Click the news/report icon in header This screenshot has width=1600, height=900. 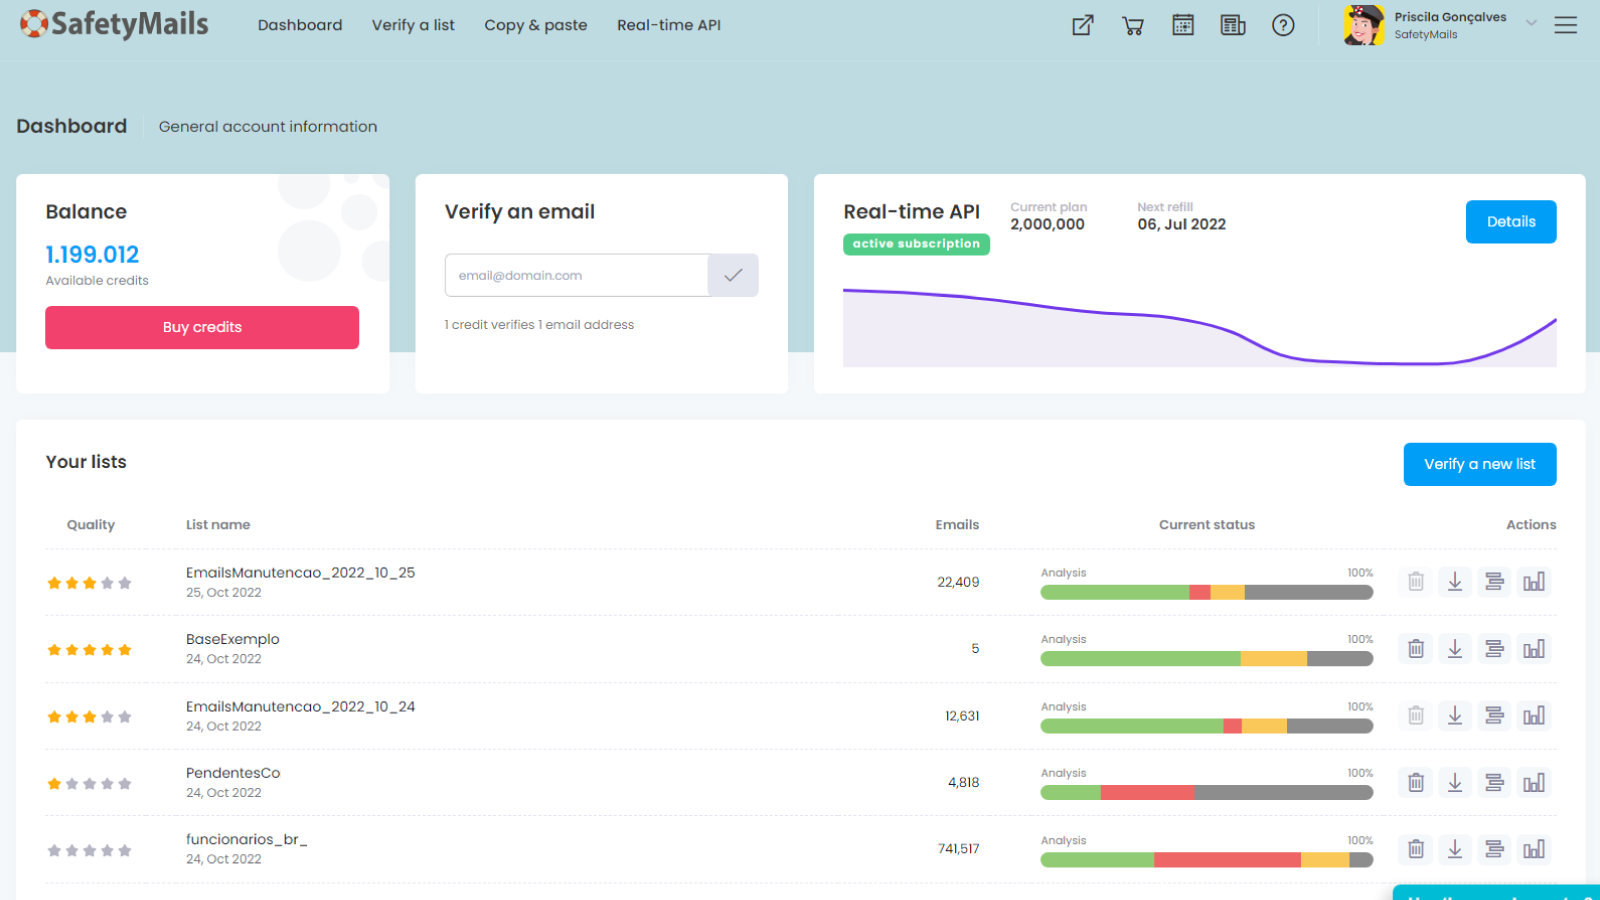(1232, 26)
